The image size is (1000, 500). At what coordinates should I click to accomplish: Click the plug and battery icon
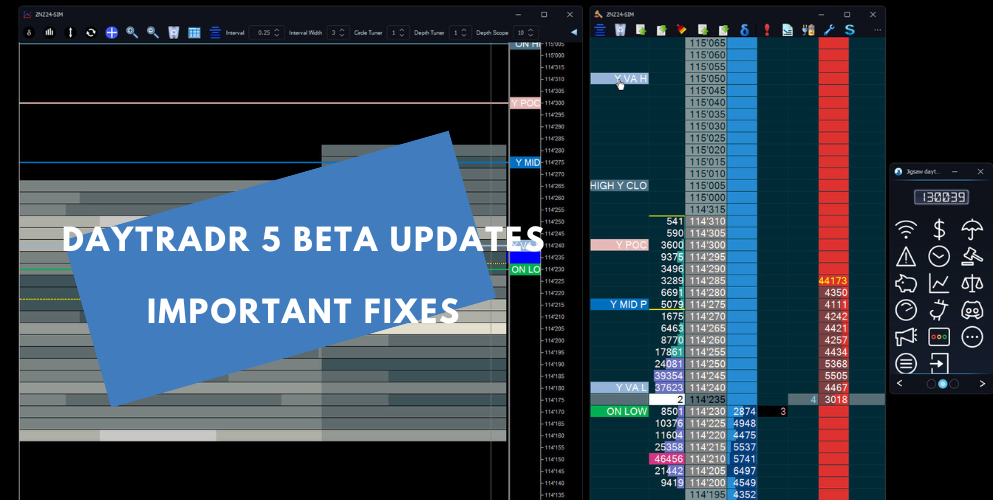tap(808, 29)
